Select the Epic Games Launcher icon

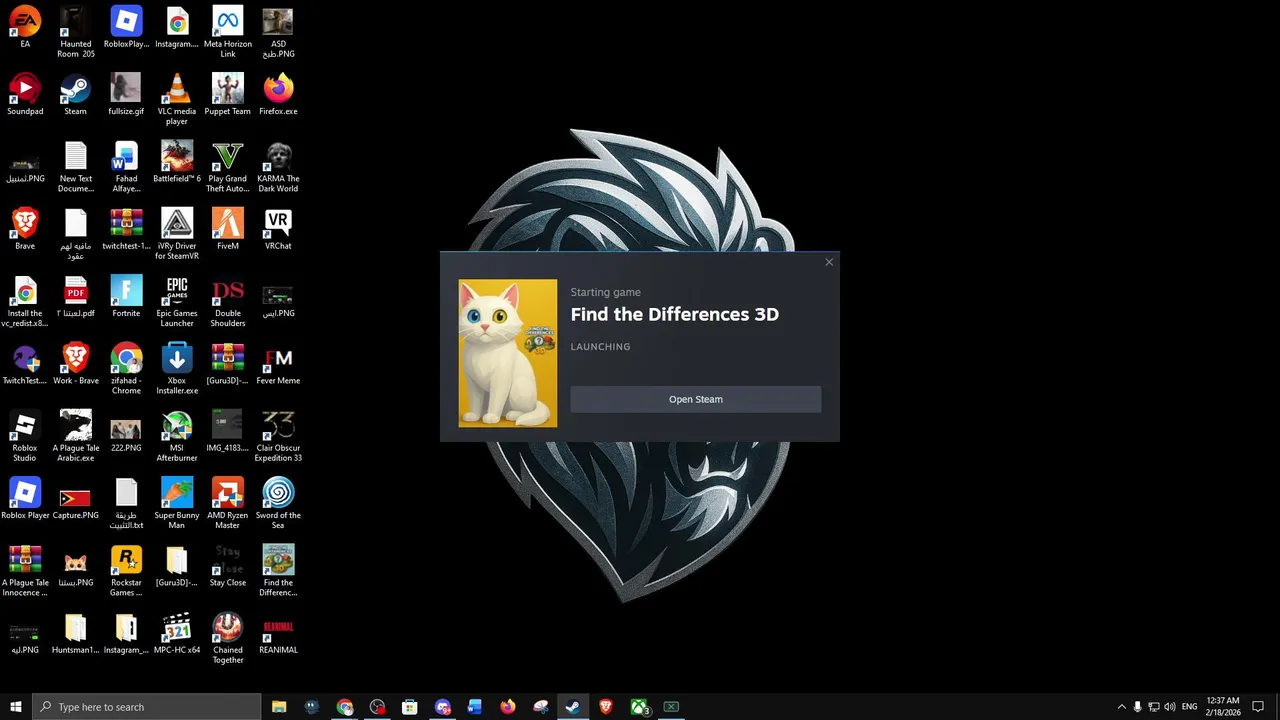coord(177,301)
